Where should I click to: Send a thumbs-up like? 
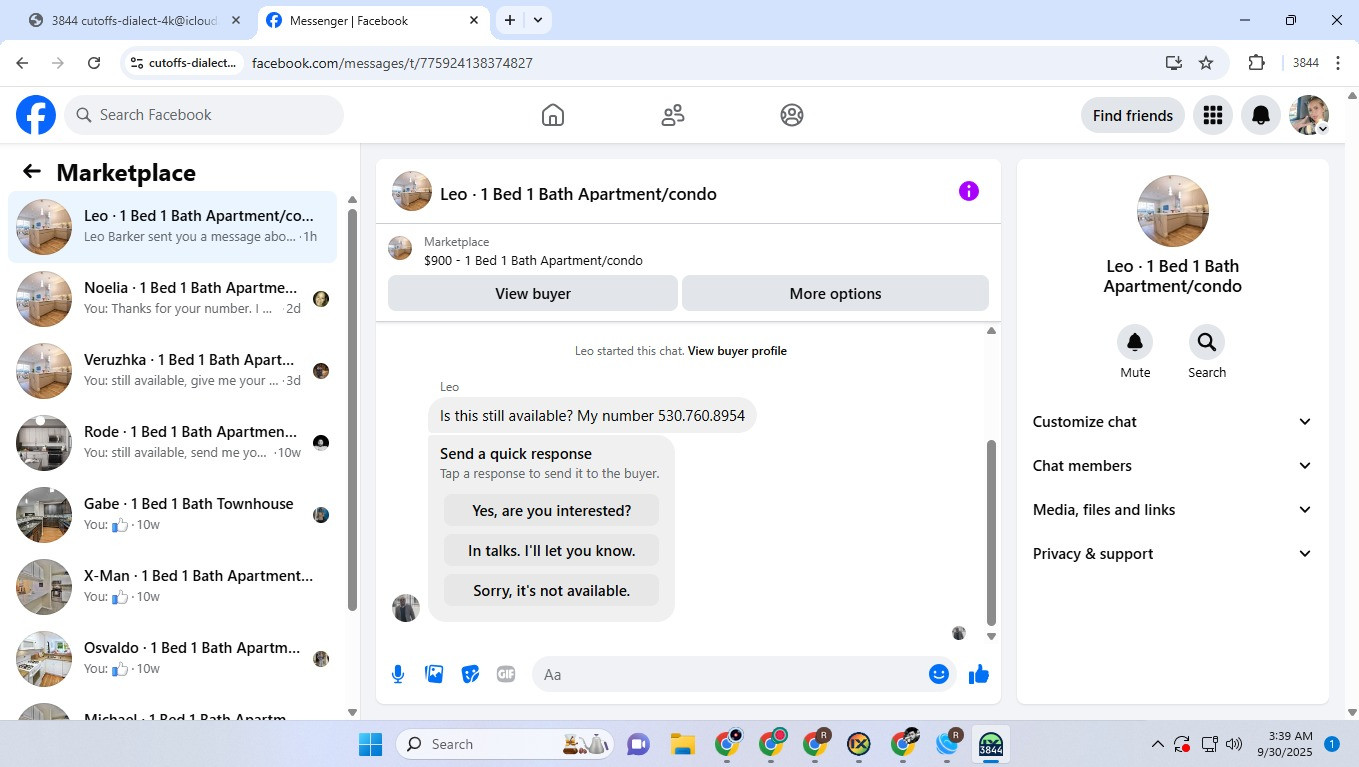click(x=979, y=674)
